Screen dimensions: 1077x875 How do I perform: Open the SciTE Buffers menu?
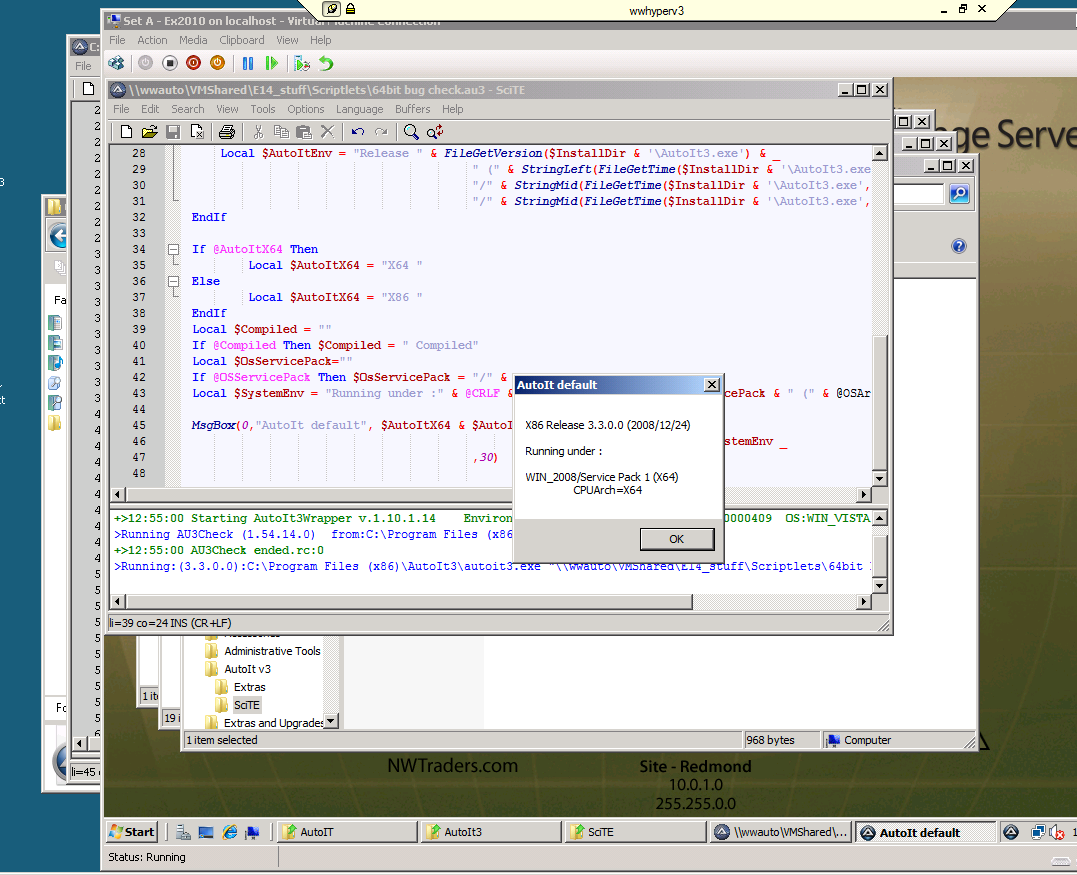tap(412, 109)
